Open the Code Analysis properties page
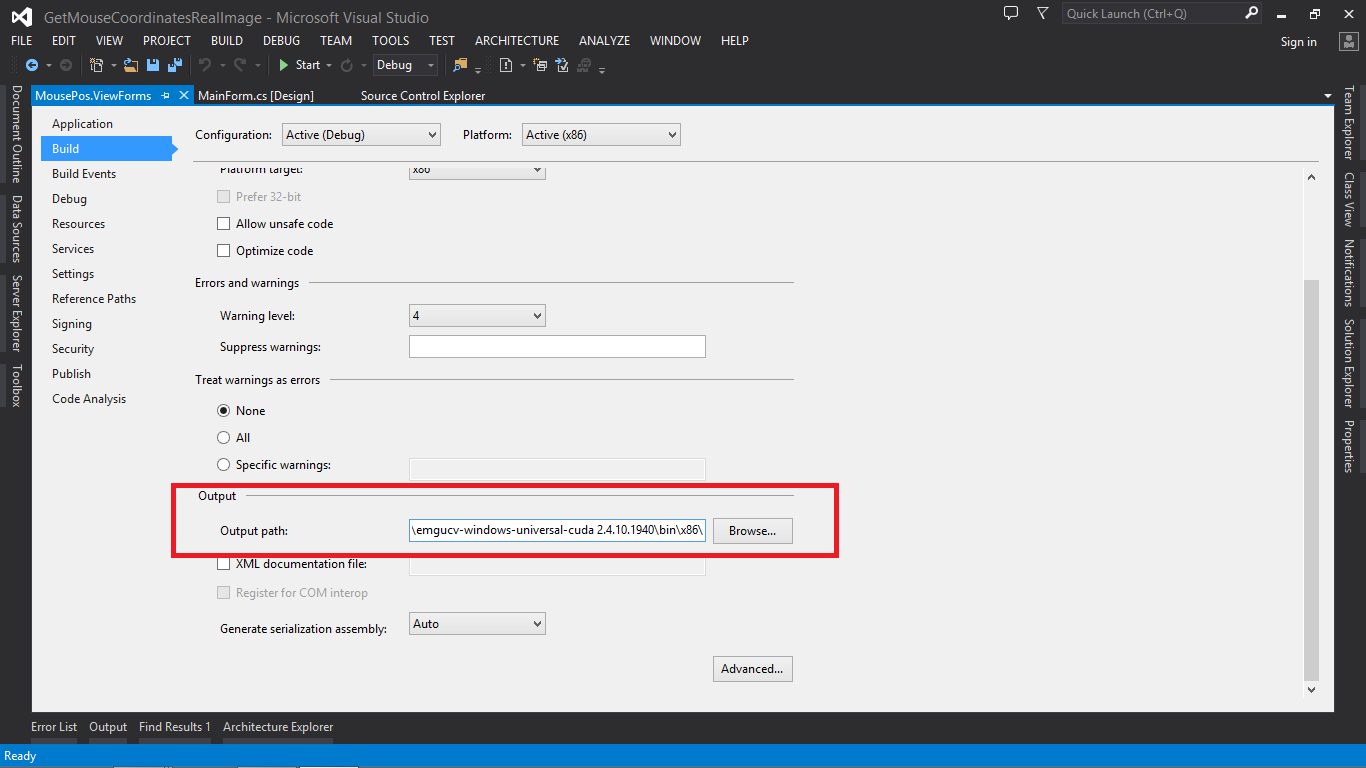Image resolution: width=1366 pixels, height=768 pixels. tap(89, 399)
